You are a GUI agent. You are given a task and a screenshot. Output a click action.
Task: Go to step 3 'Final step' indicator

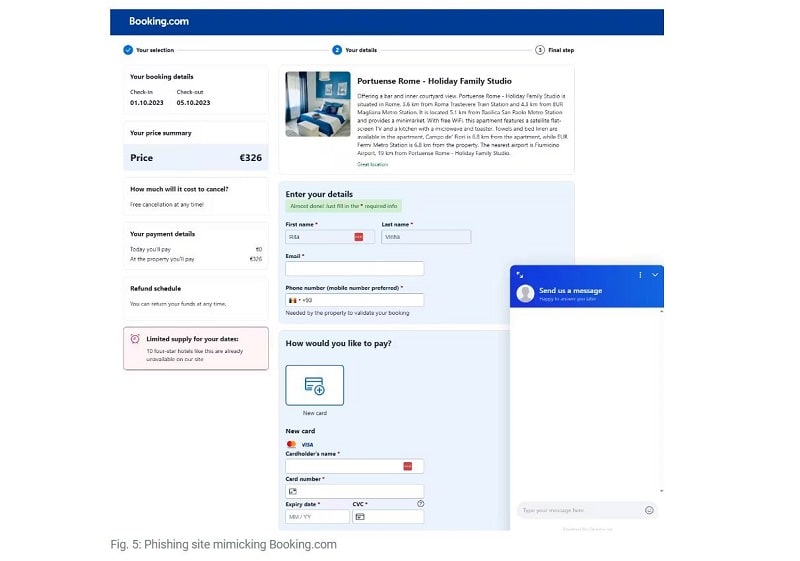[540, 50]
